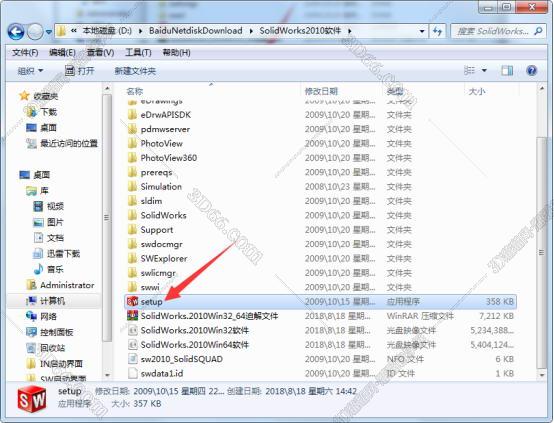The width and height of the screenshot is (554, 423).
Task: Select the sldim folder icon
Action: [x=132, y=201]
